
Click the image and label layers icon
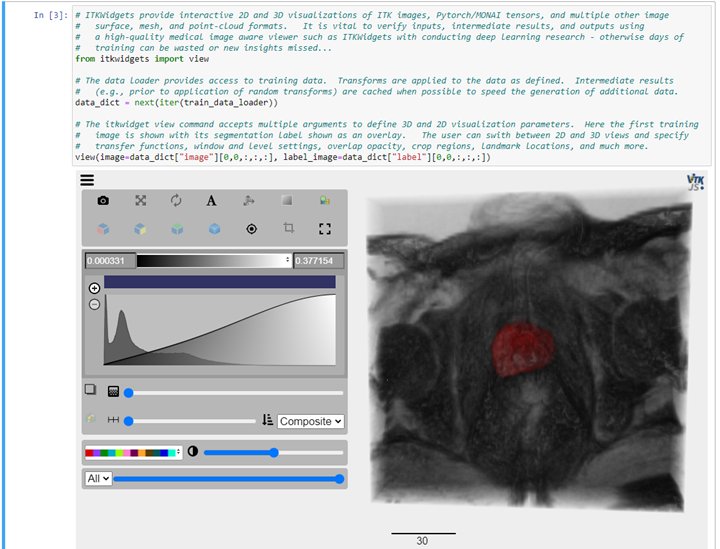(325, 200)
